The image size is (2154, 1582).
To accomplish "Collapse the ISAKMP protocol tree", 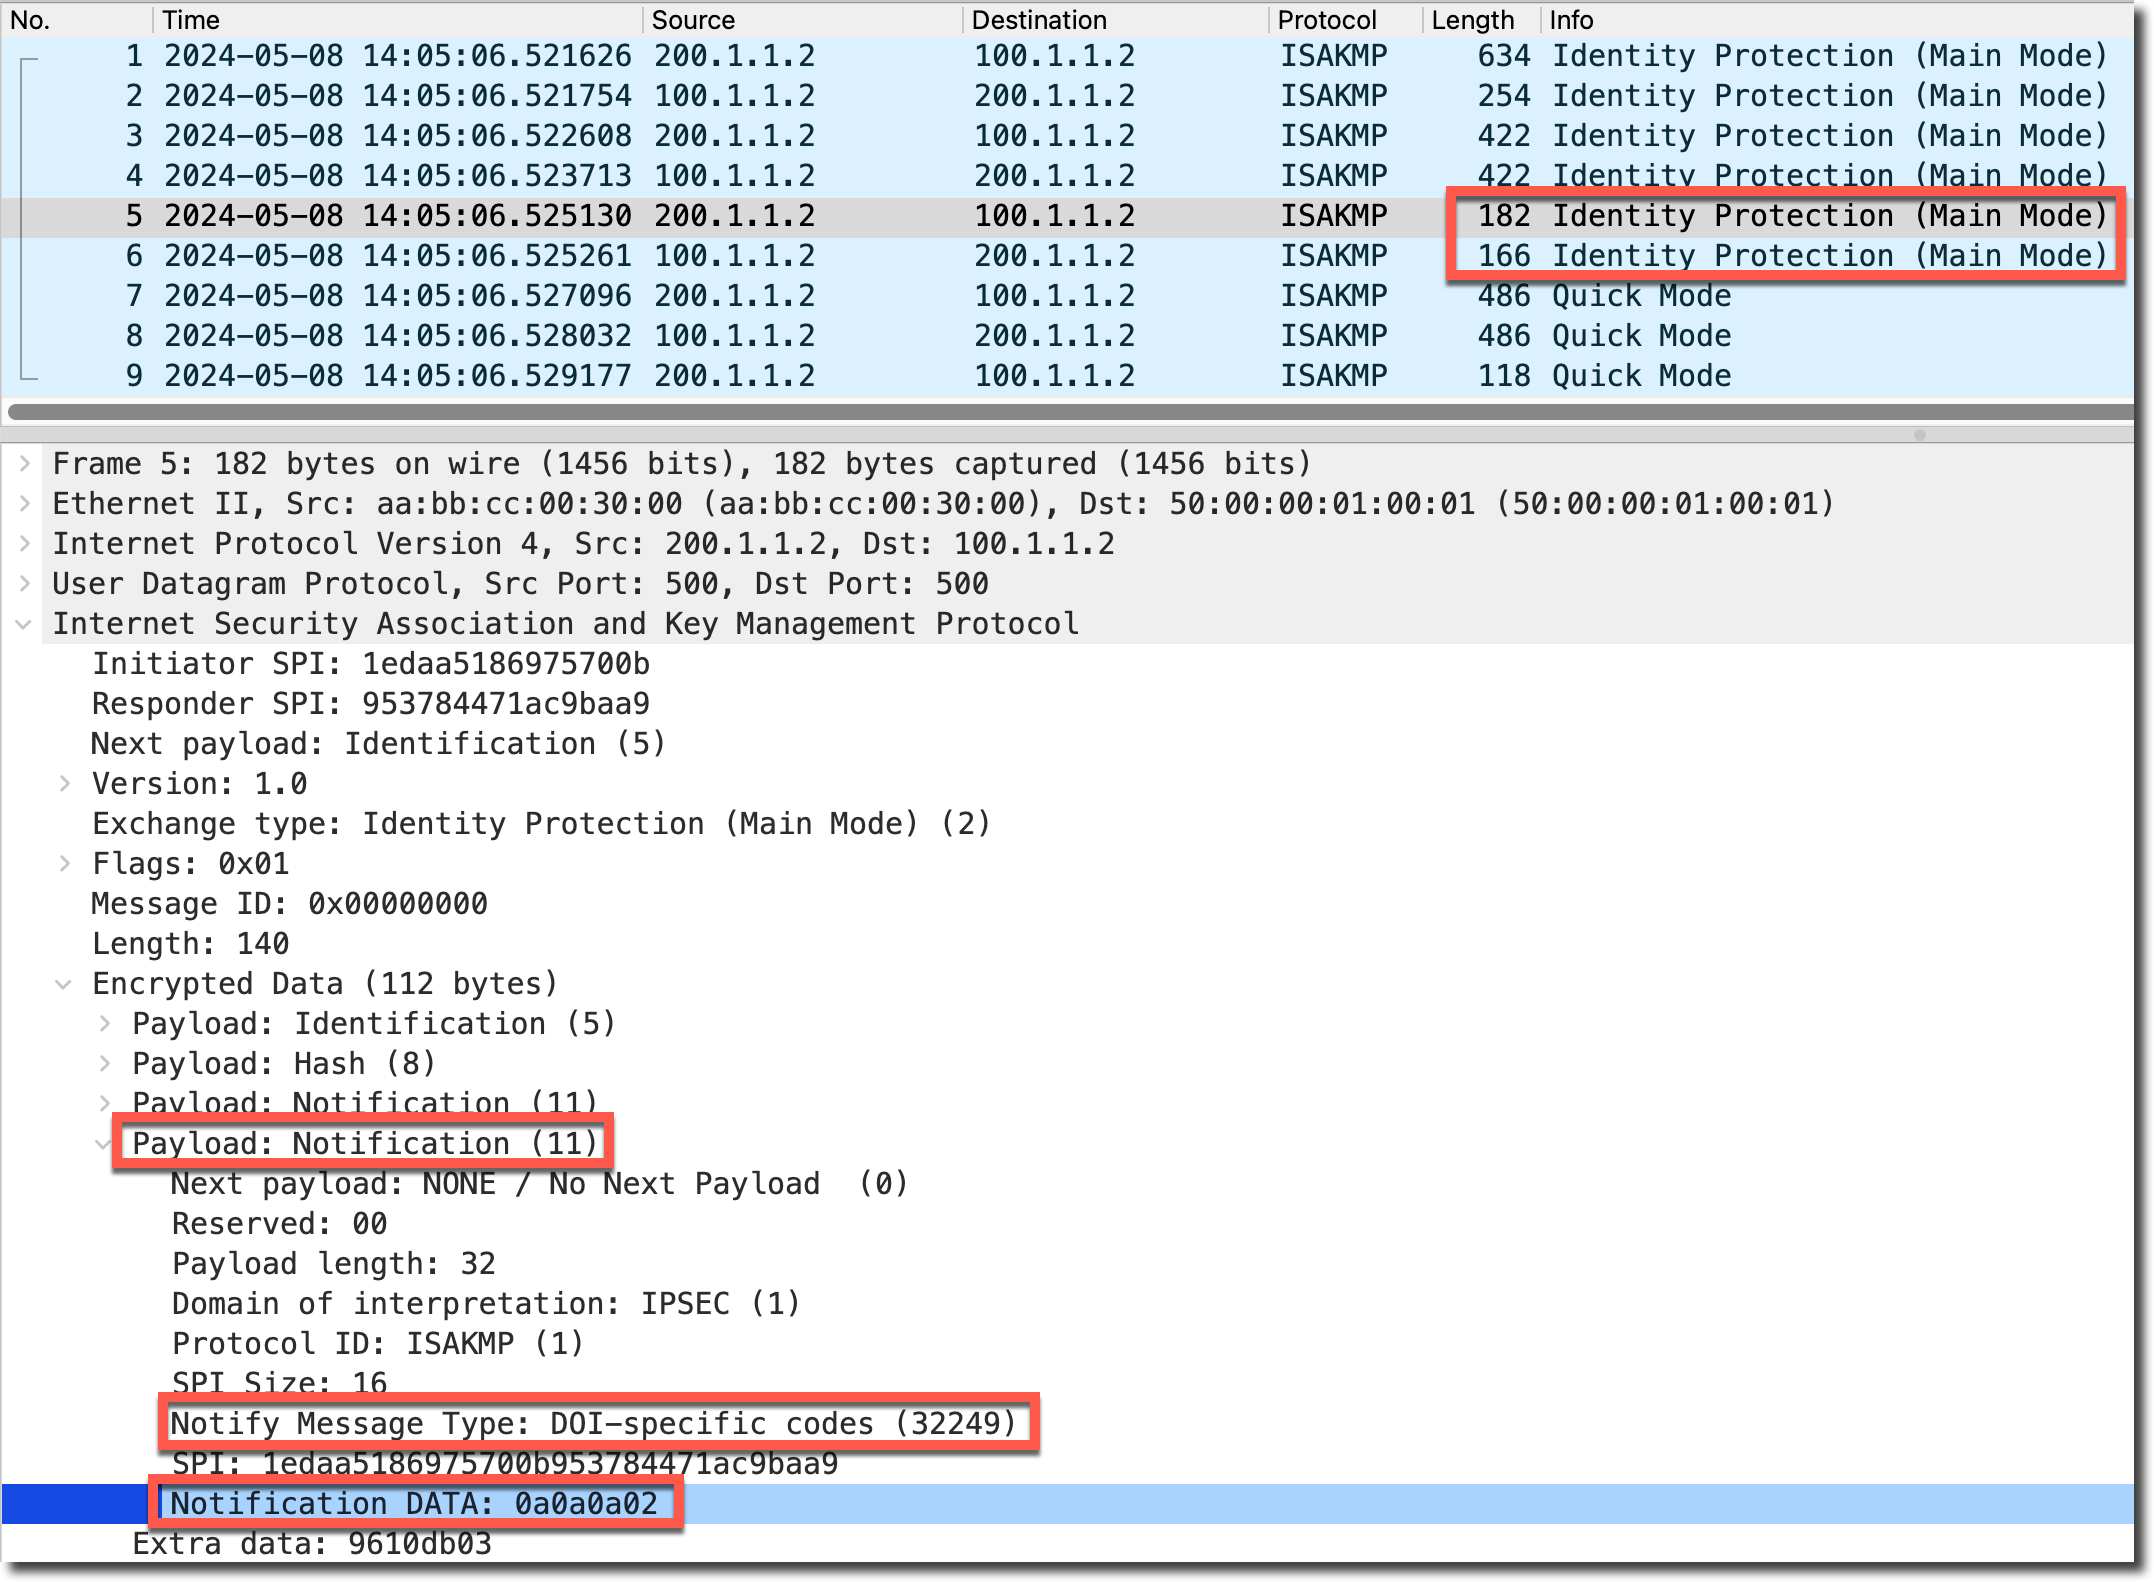I will (x=23, y=624).
